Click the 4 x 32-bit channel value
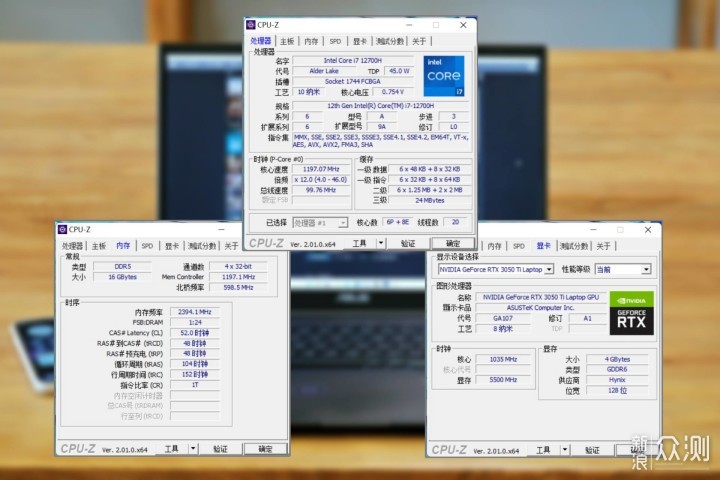 pos(238,266)
